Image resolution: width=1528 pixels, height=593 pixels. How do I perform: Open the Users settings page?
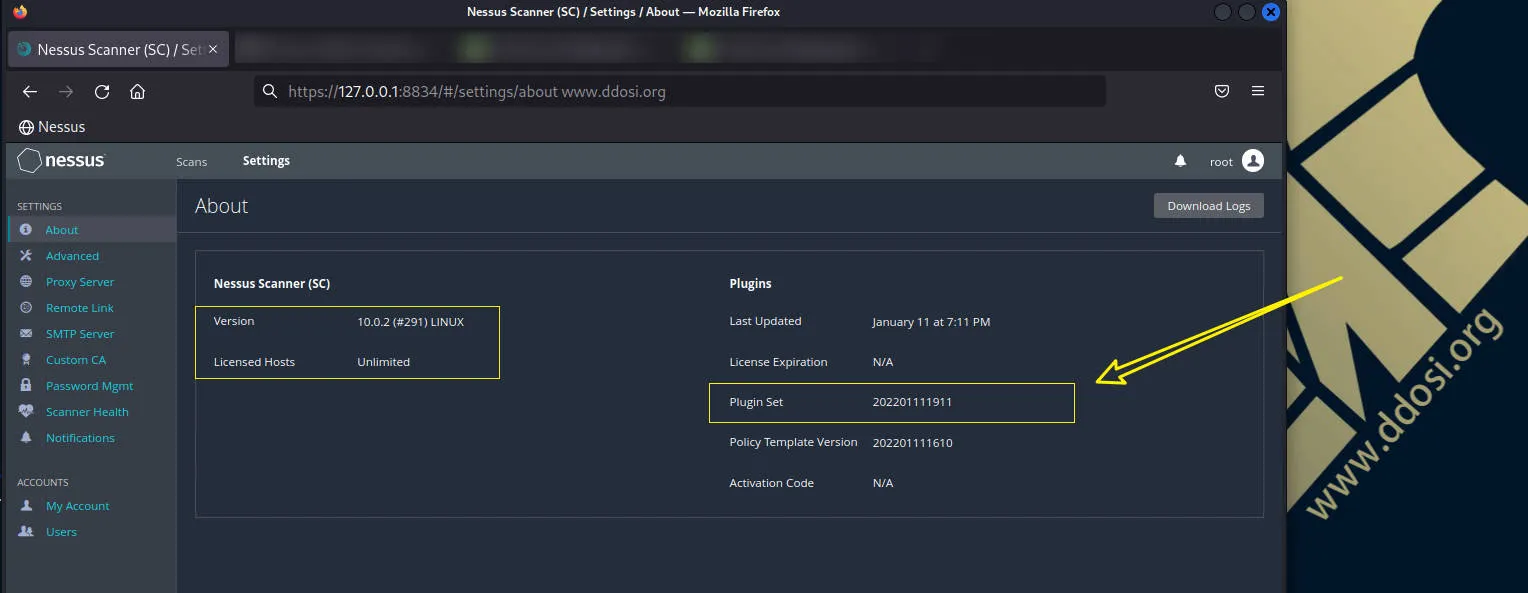point(61,531)
